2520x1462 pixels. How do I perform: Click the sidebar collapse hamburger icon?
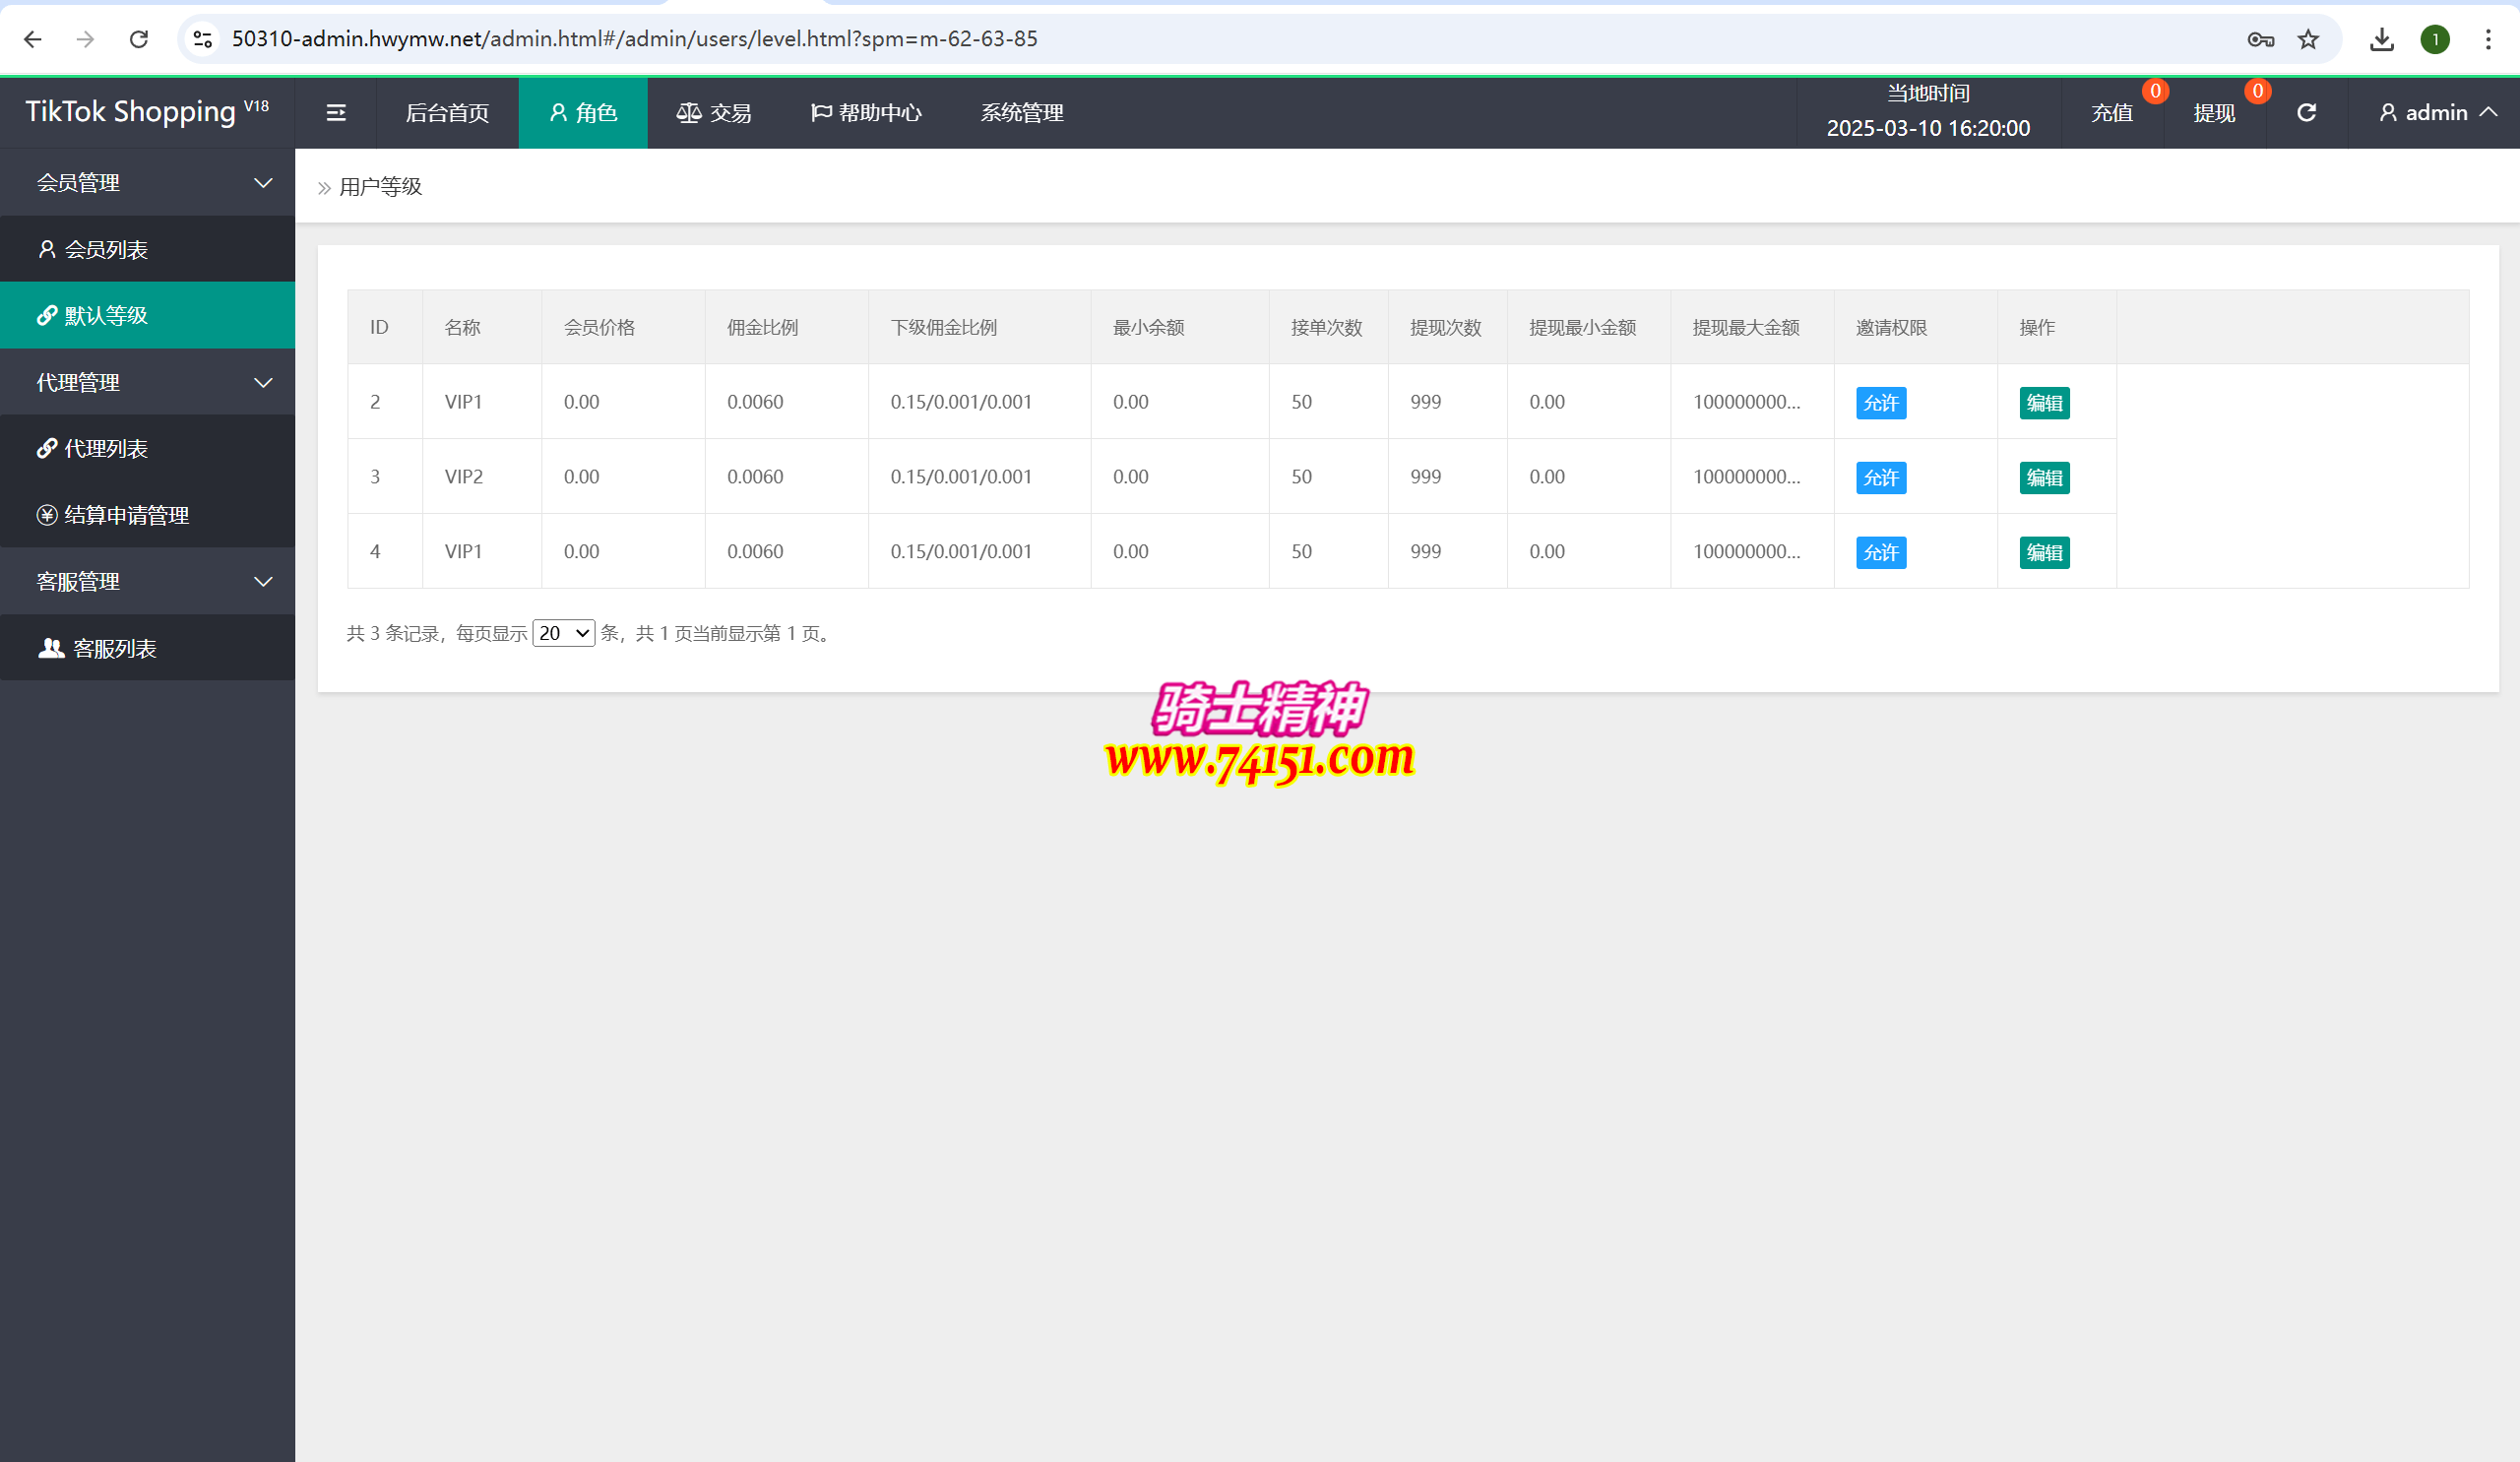[336, 113]
